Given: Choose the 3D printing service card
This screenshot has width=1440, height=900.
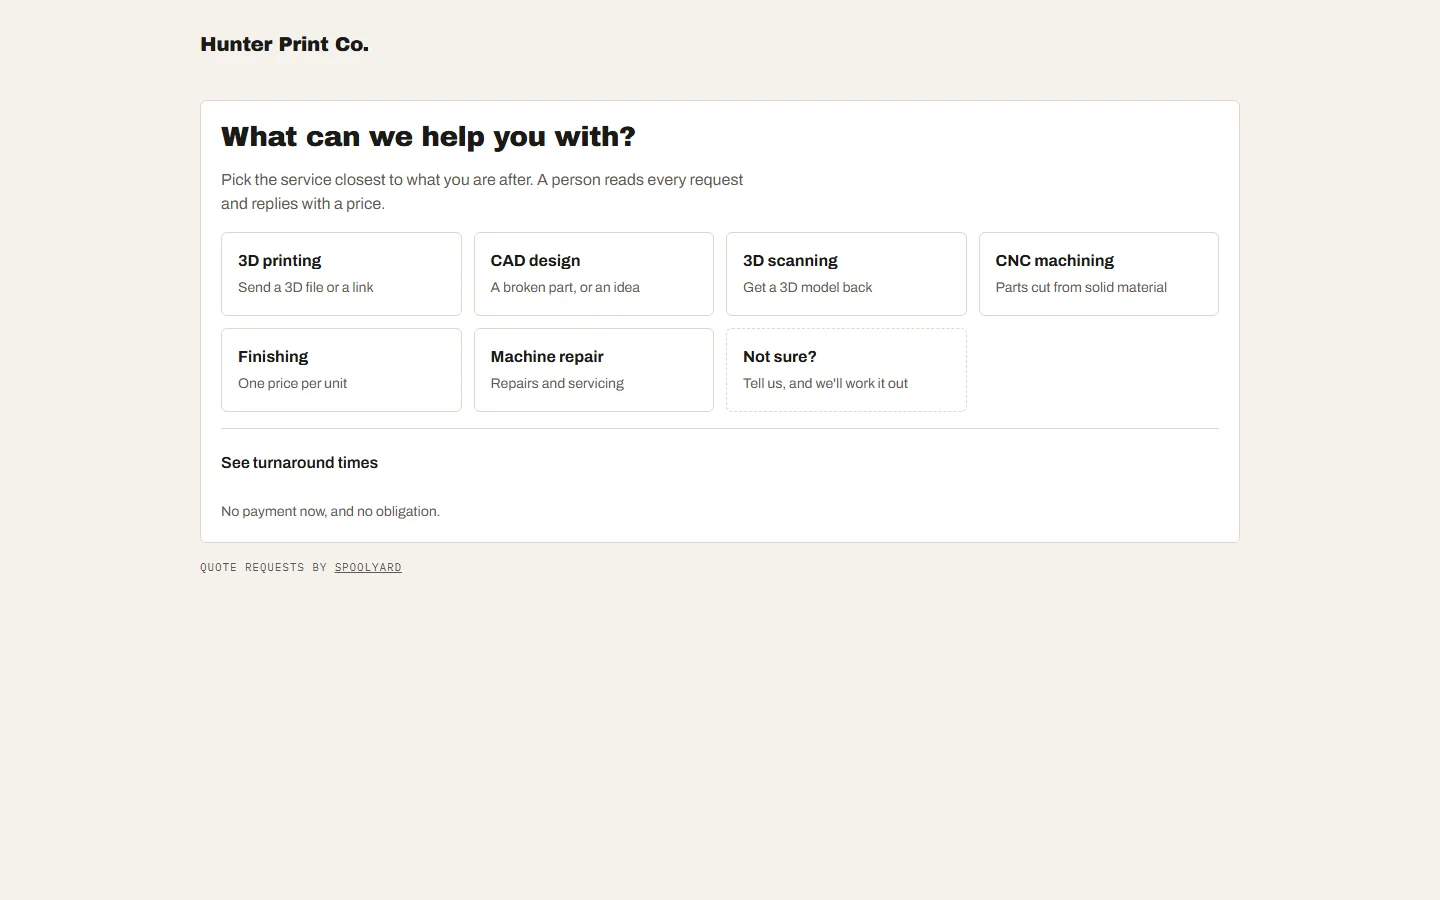Looking at the screenshot, I should pyautogui.click(x=341, y=274).
